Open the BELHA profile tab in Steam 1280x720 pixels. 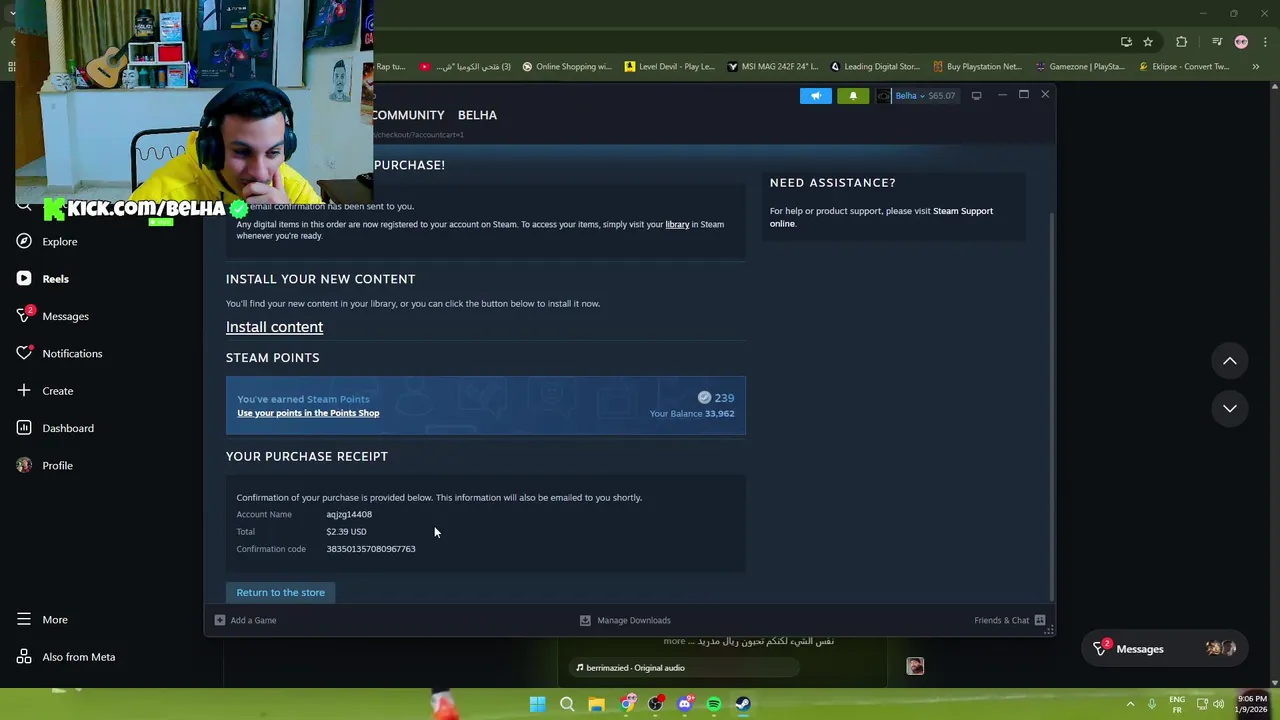[x=477, y=115]
